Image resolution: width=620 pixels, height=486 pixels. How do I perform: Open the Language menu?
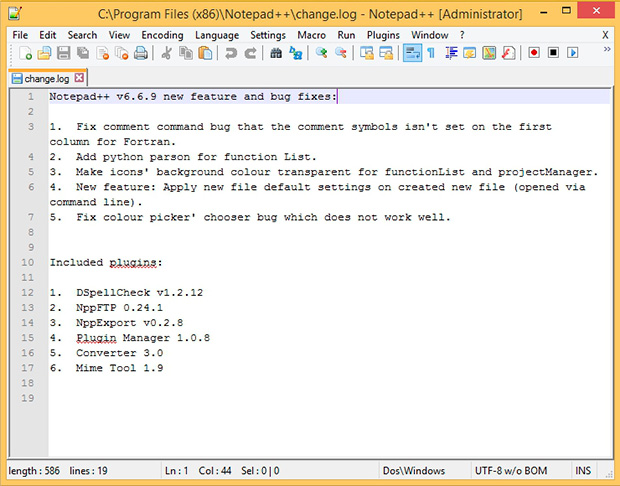pyautogui.click(x=217, y=35)
